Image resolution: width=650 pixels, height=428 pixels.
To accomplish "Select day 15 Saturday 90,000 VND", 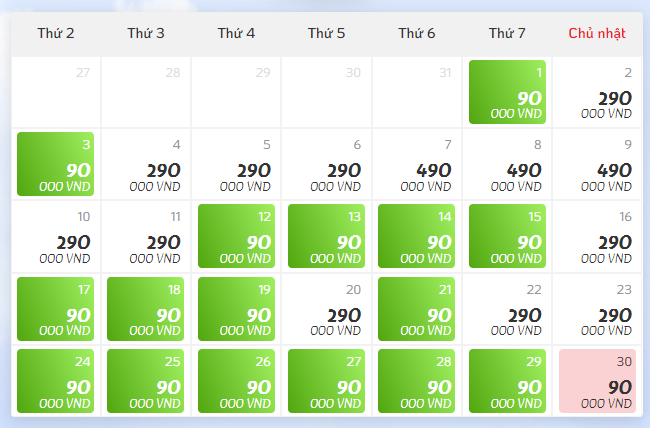I will (507, 236).
